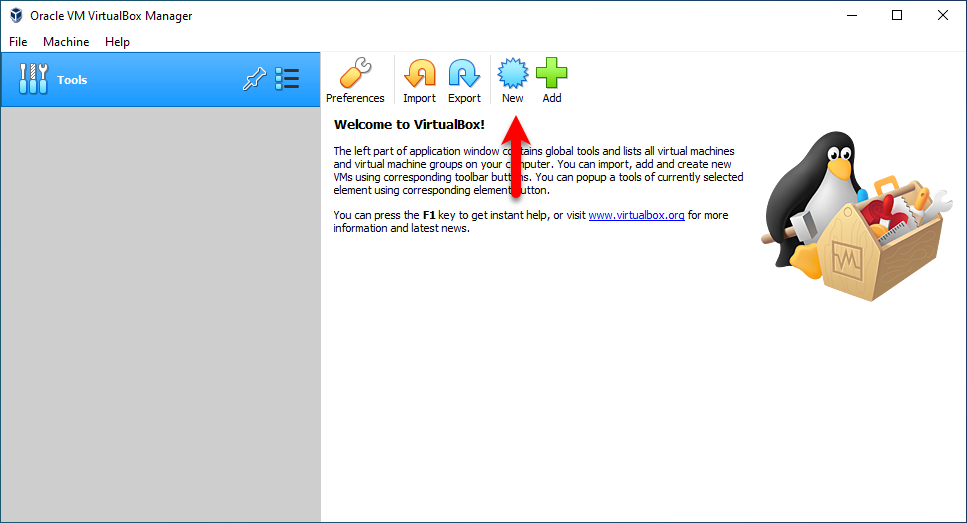Open the File menu
Image resolution: width=967 pixels, height=523 pixels.
click(18, 41)
